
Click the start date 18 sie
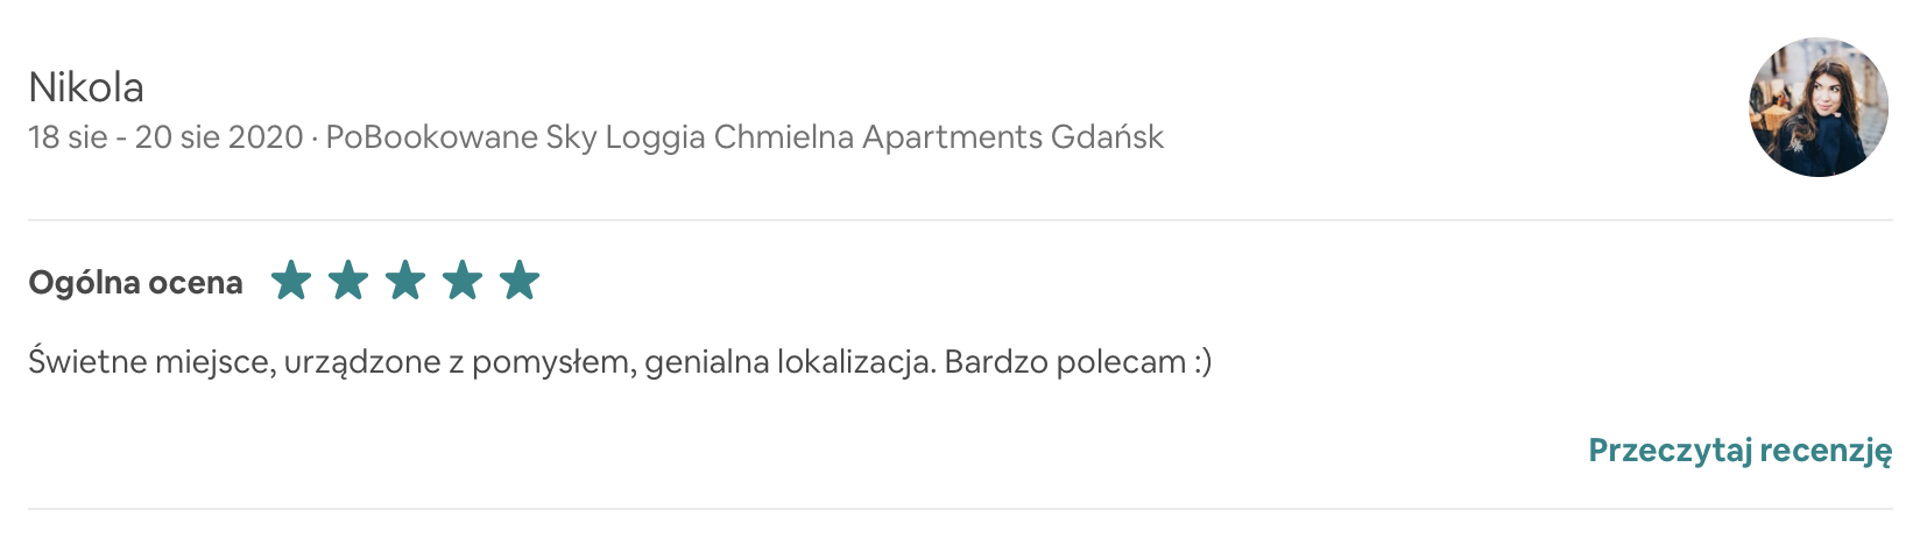point(67,137)
